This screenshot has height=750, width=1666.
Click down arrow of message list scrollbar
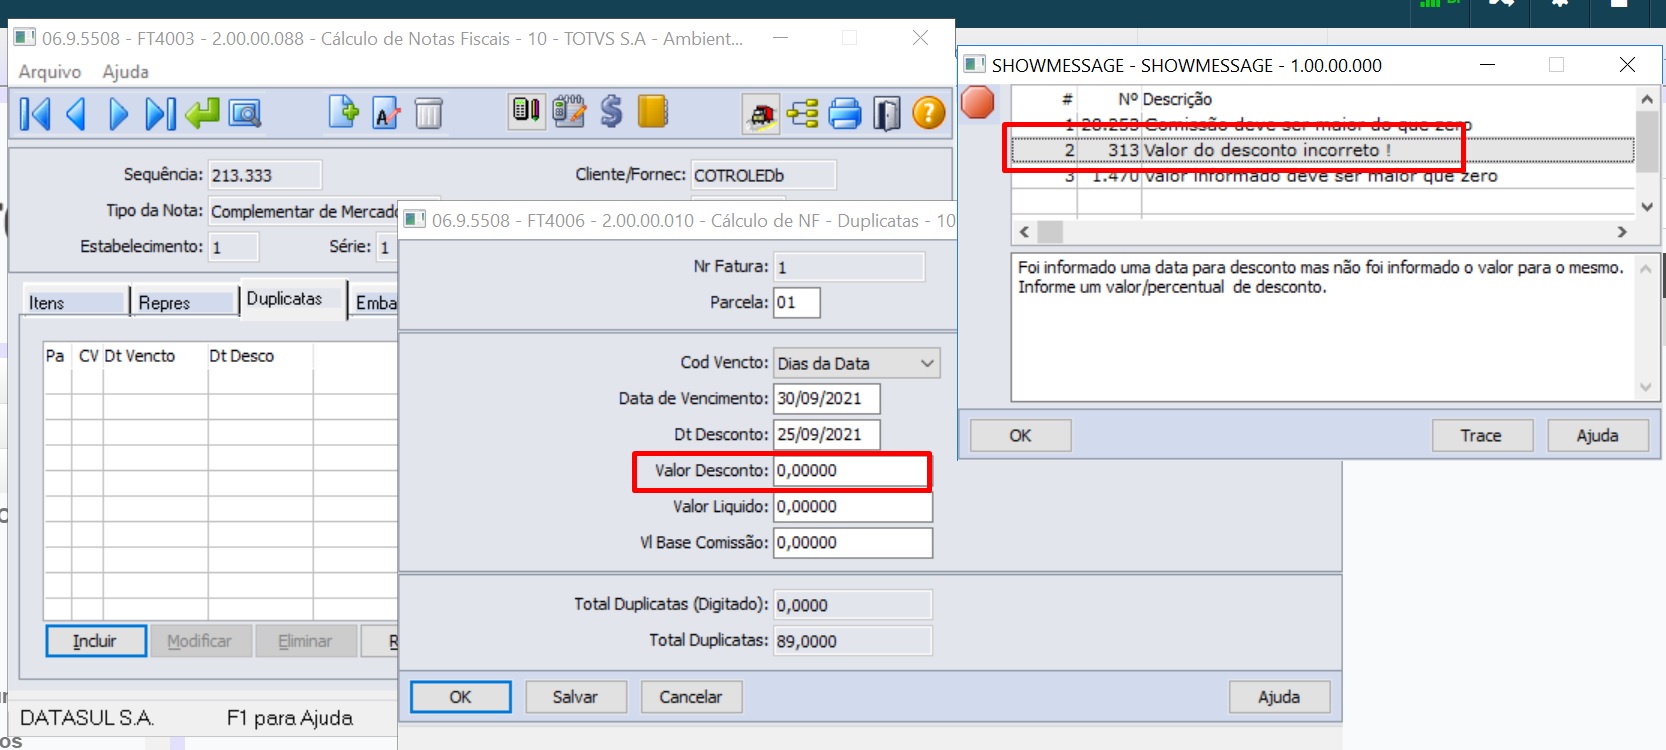tap(1647, 206)
